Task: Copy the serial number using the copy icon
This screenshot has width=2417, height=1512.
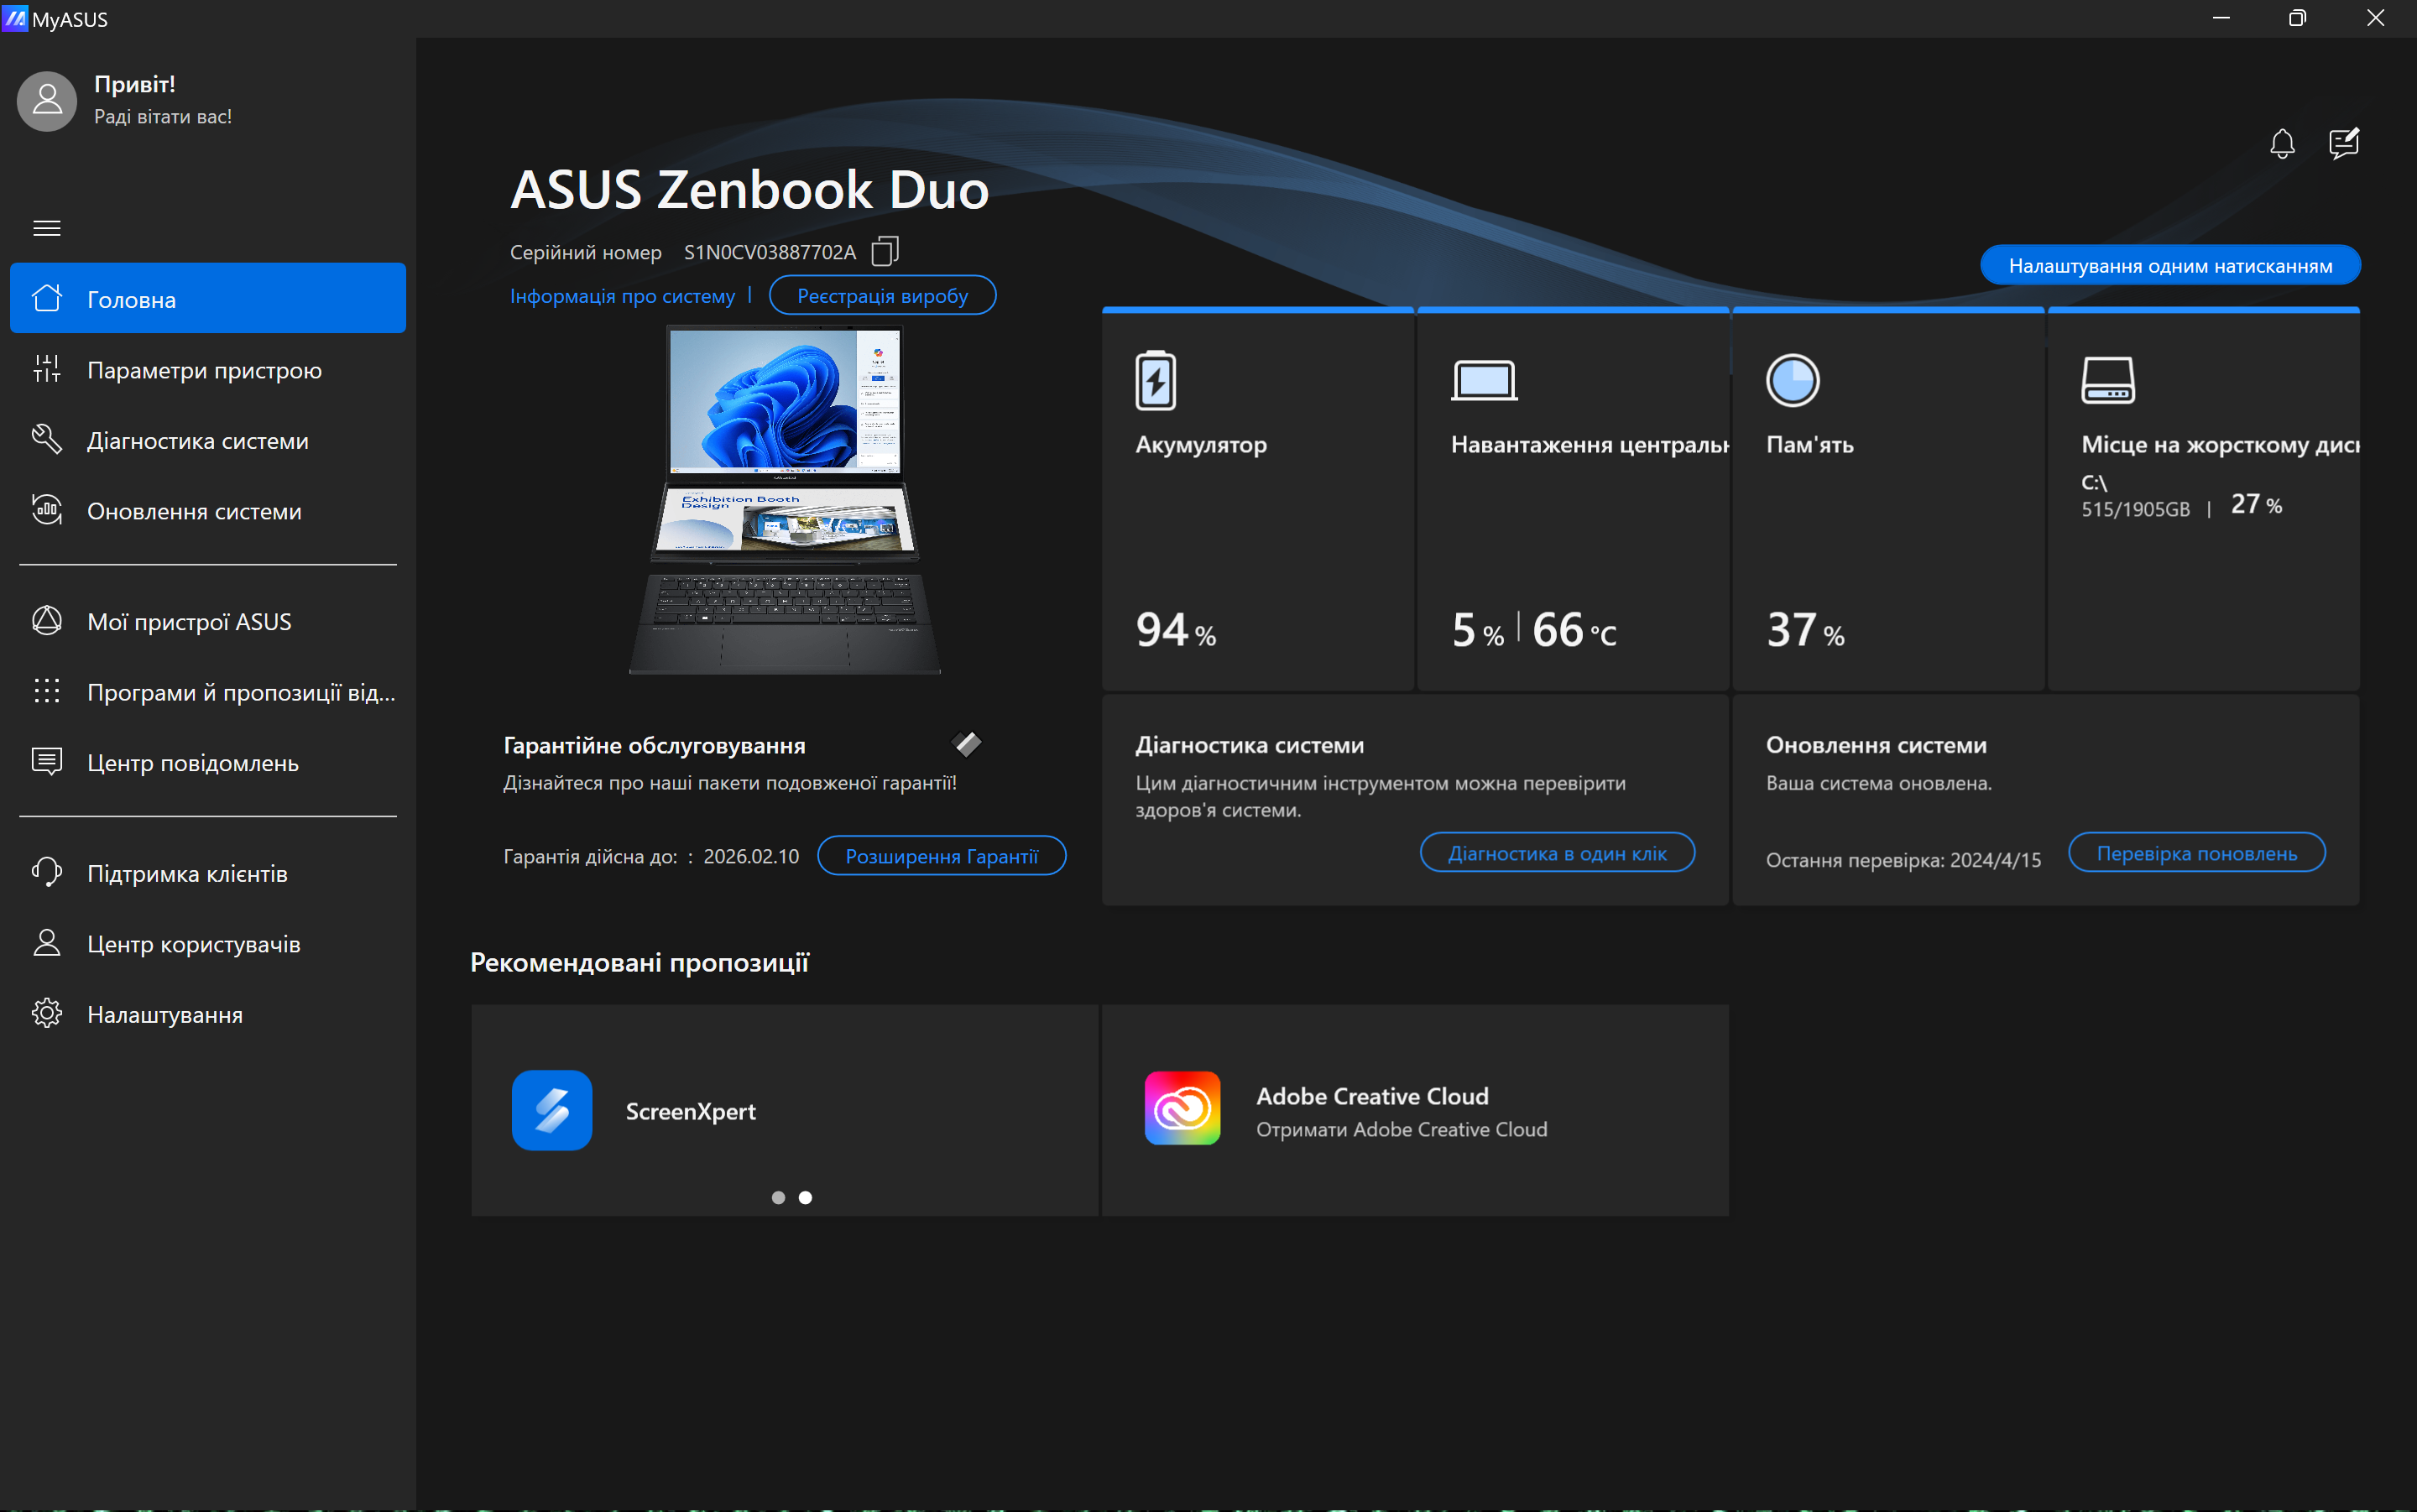Action: click(884, 251)
